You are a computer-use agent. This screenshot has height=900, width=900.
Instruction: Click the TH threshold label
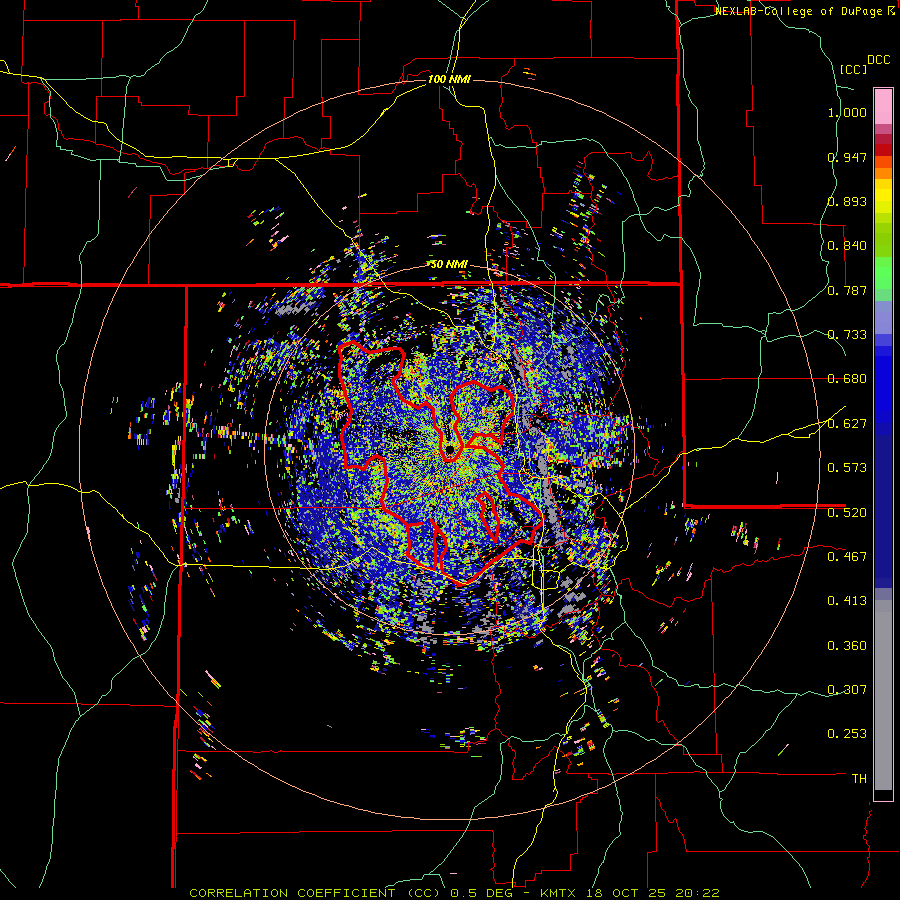859,779
